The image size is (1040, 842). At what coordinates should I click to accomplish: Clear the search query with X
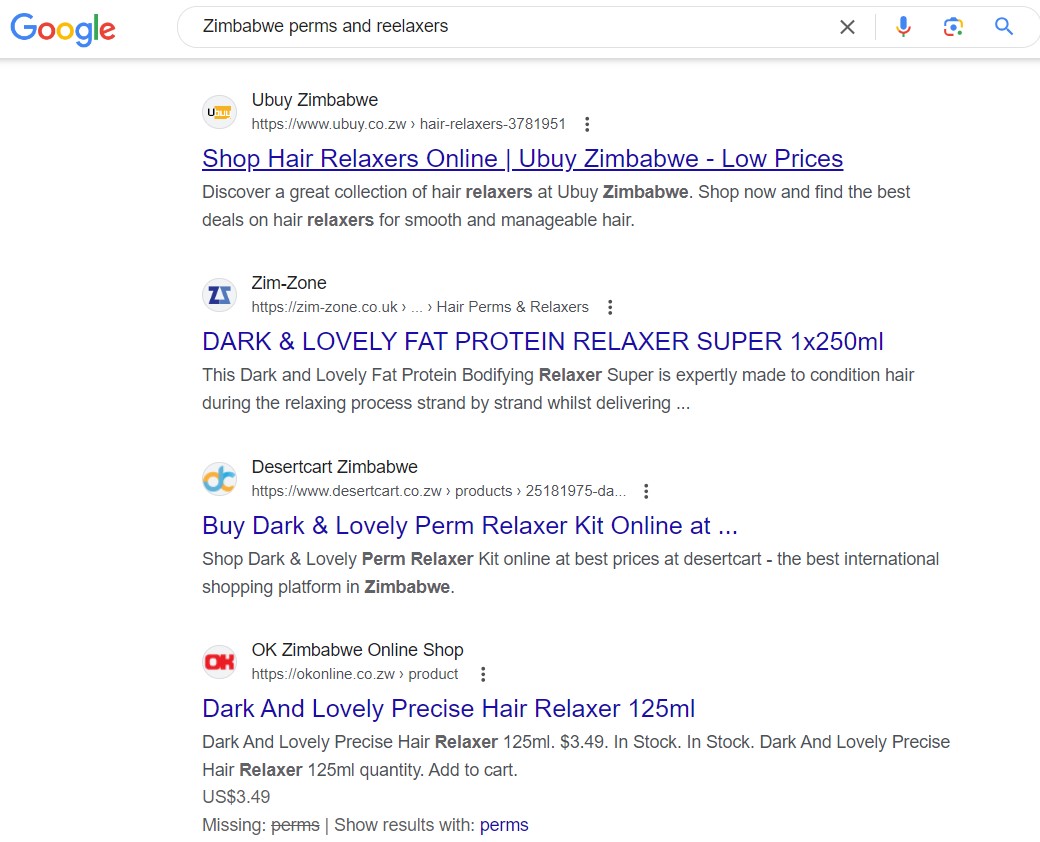pos(847,27)
